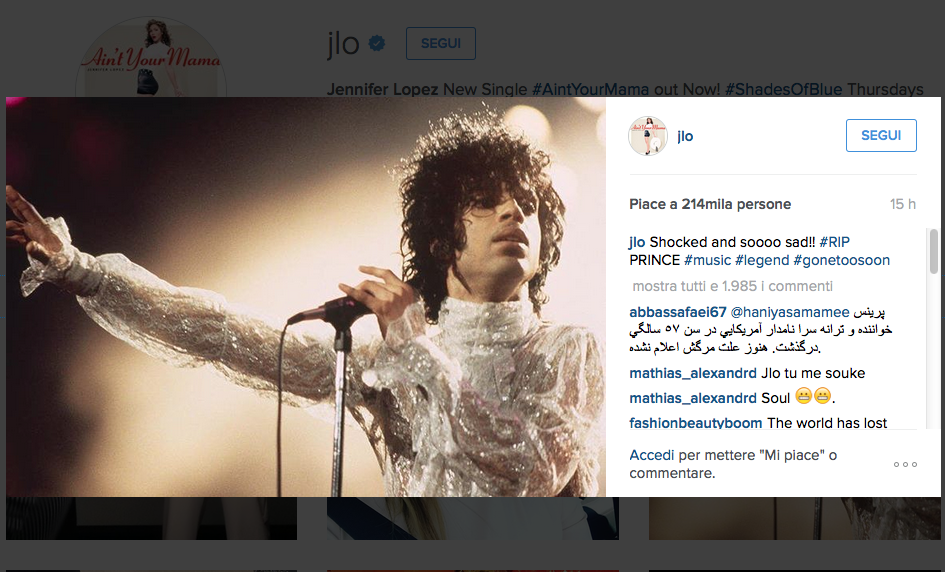
Task: Click the 15 h timestamp
Action: pyautogui.click(x=903, y=204)
